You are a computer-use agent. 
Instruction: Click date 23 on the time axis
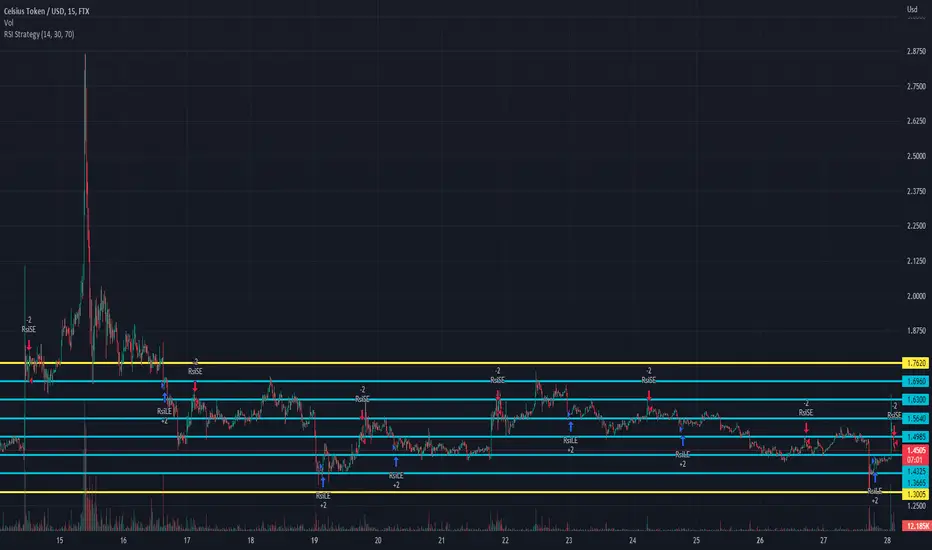569,540
